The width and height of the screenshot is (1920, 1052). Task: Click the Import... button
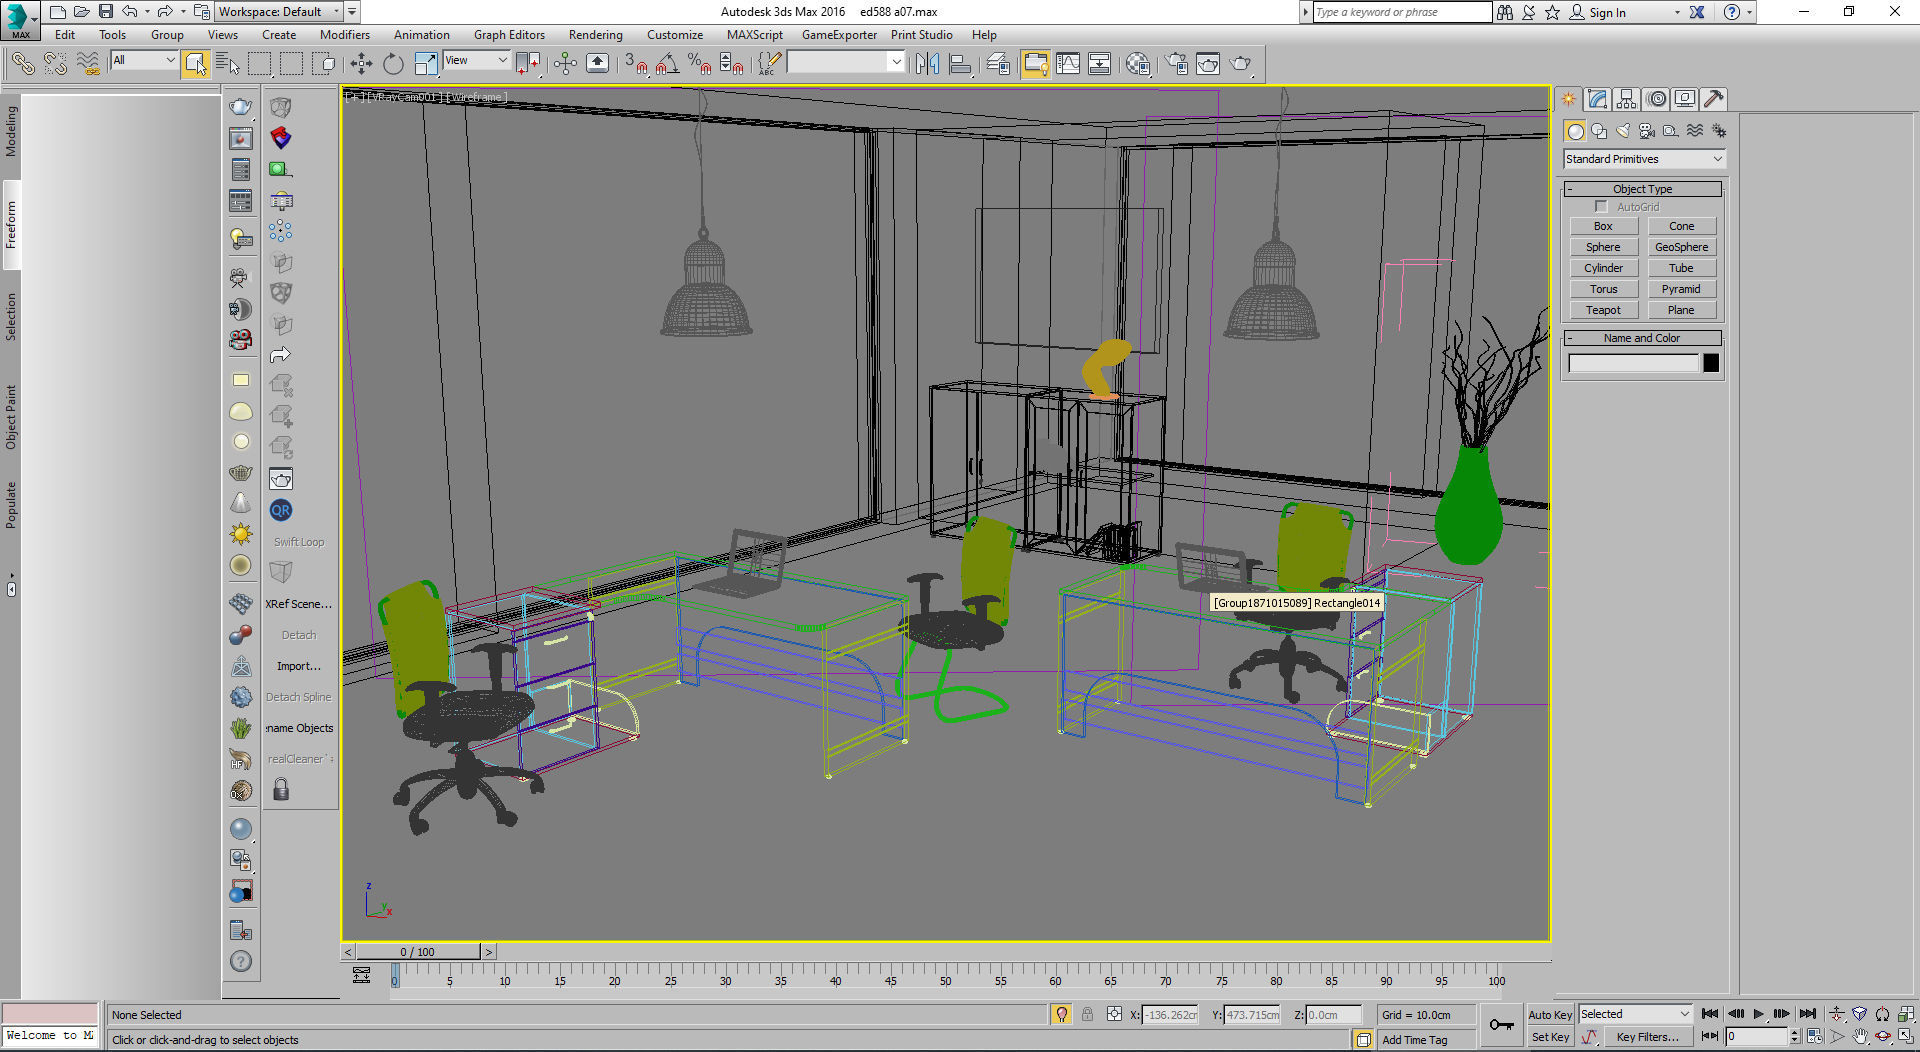point(298,666)
